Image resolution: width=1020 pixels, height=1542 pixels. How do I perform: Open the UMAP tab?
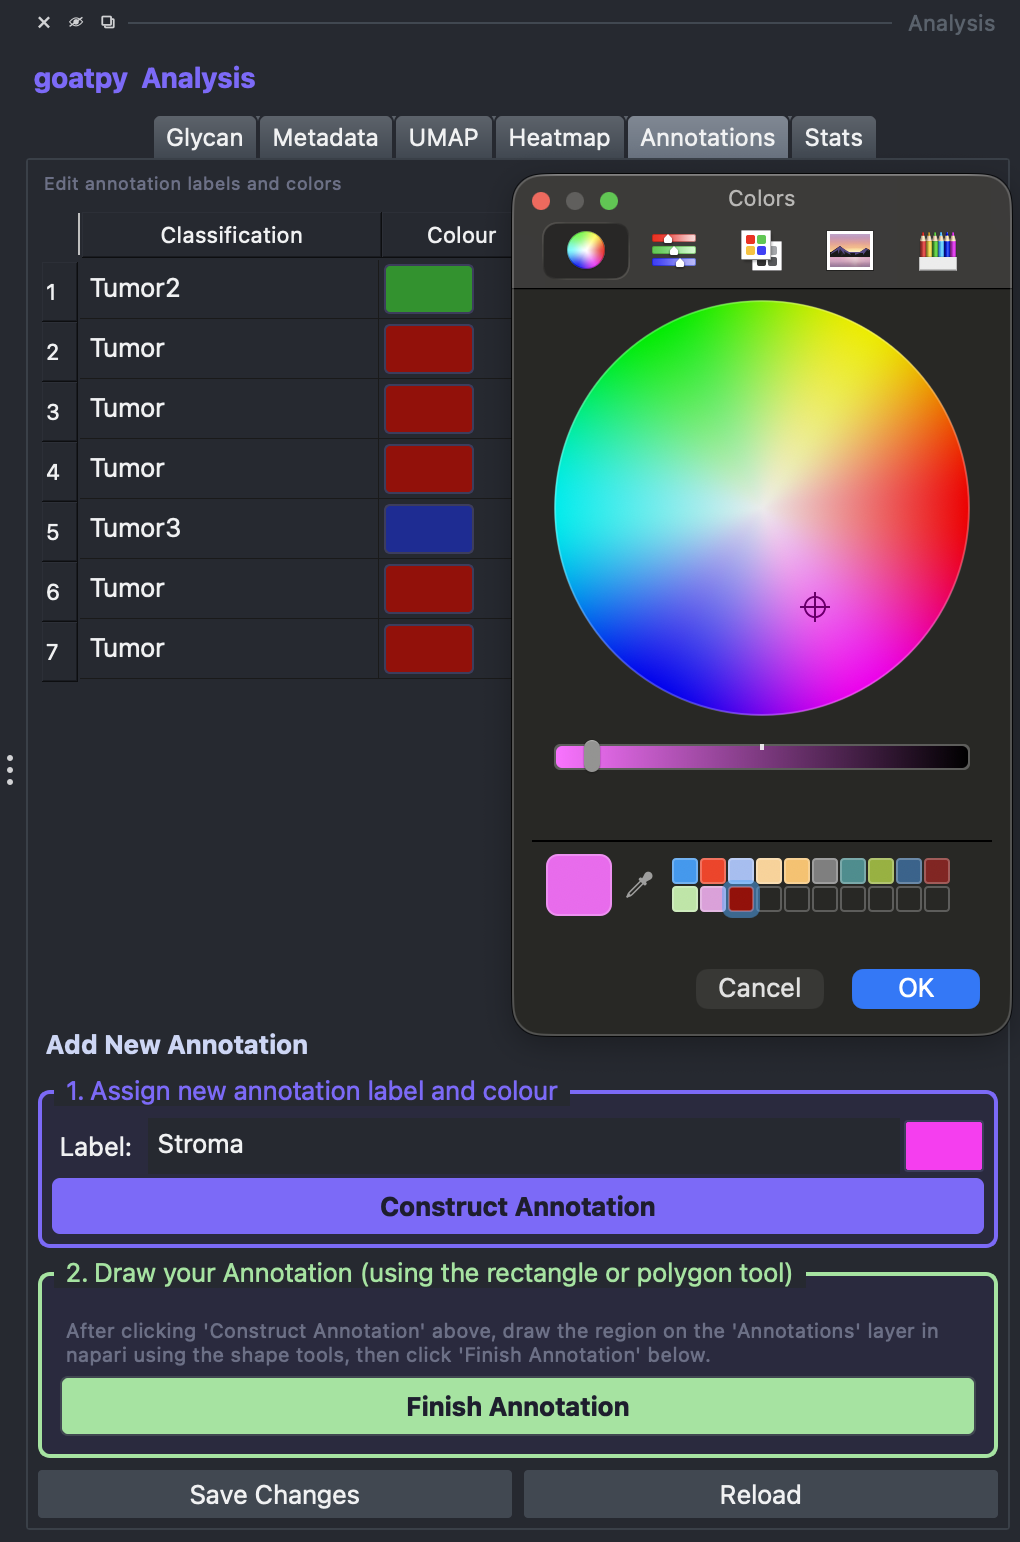tap(443, 138)
